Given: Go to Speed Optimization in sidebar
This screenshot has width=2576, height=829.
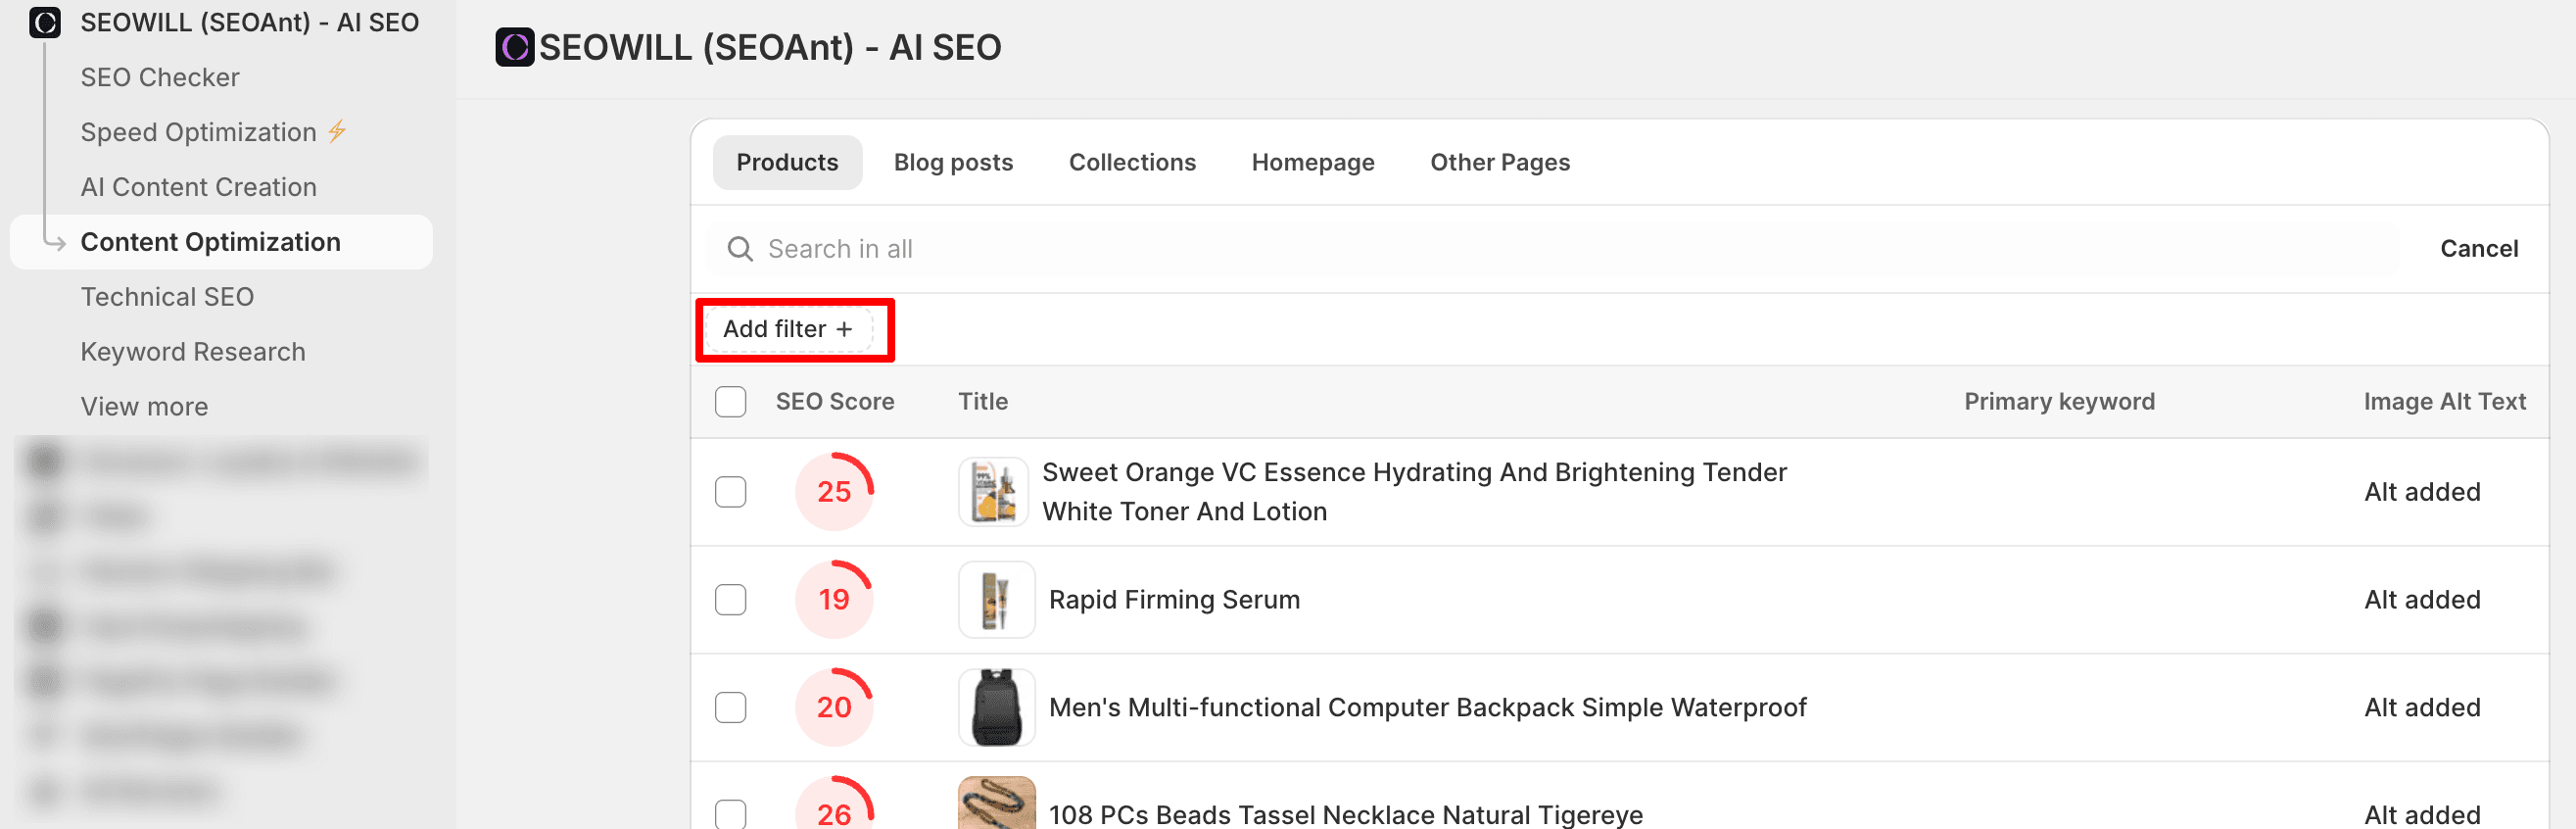Looking at the screenshot, I should (x=198, y=132).
